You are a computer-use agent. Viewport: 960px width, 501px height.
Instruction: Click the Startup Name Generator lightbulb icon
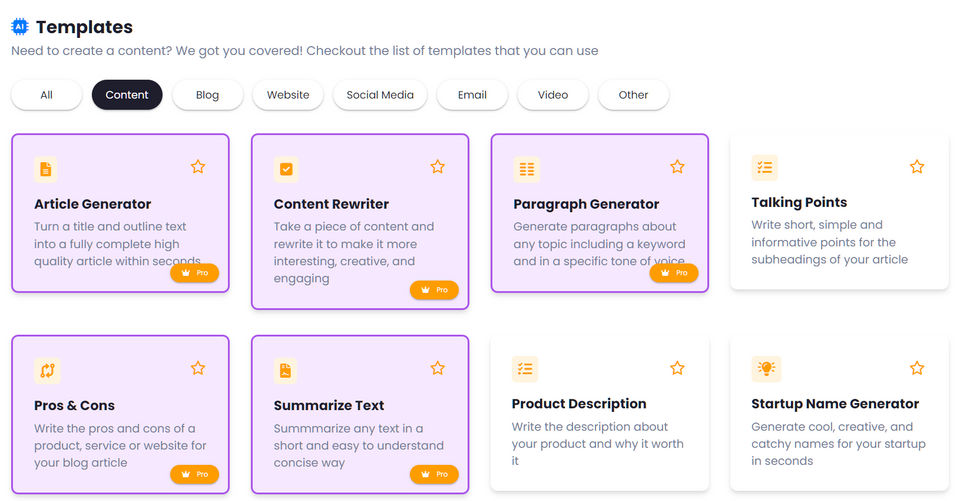(766, 369)
